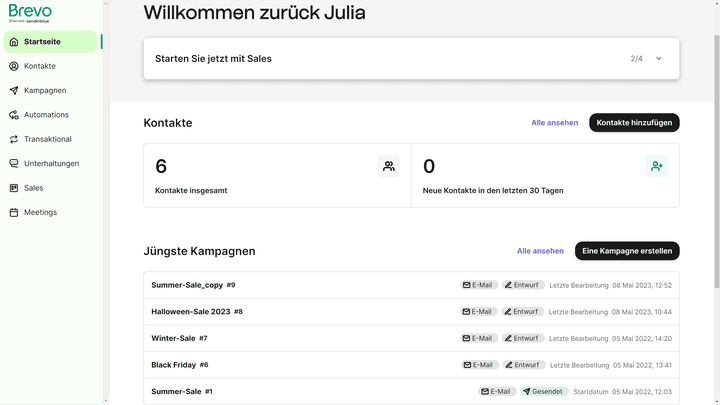Click the Automations sidebar icon
This screenshot has width=720, height=405.
tap(14, 115)
